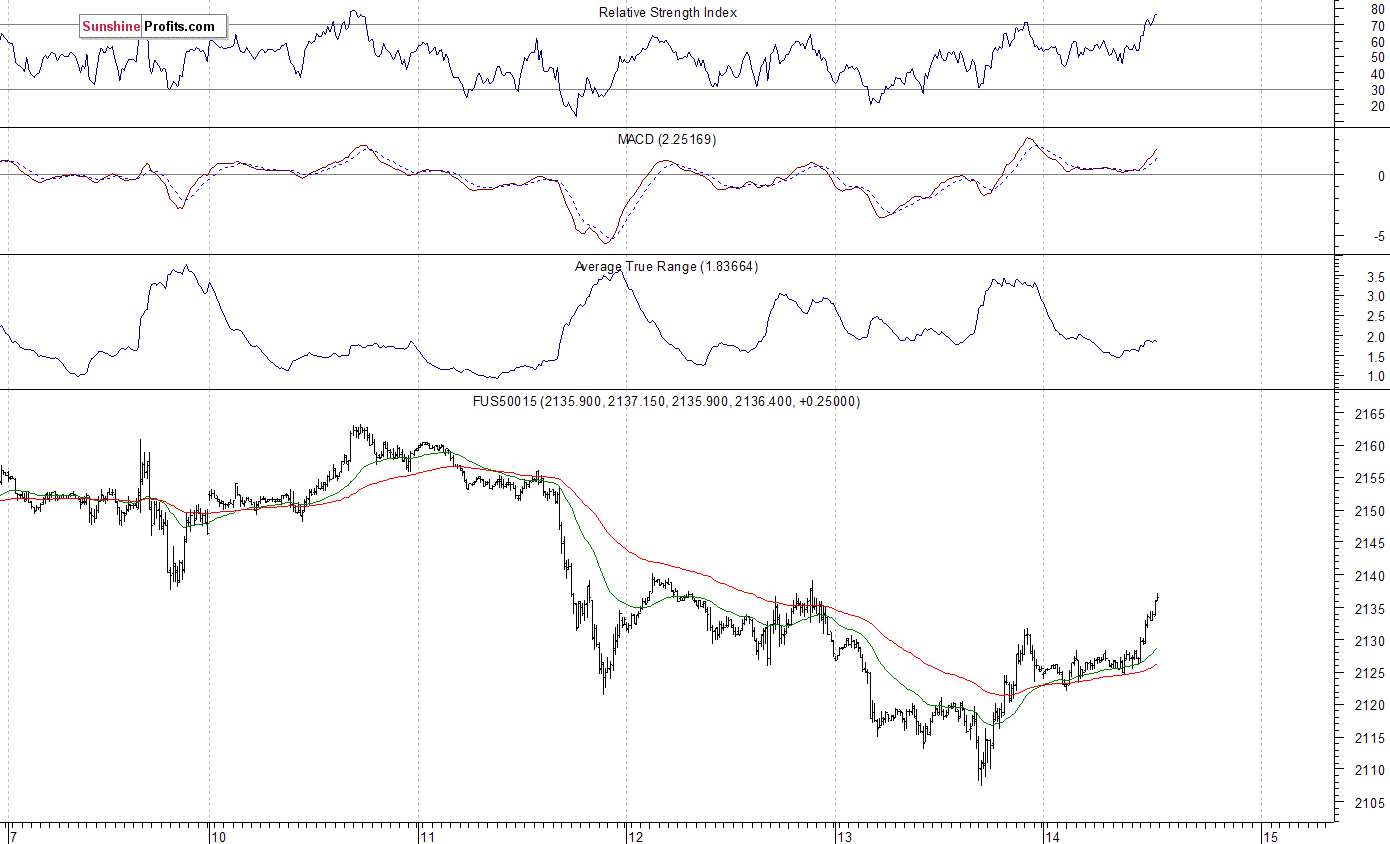Click the 2140 price axis label
Viewport: 1390px width, 844px height.
coord(1369,576)
